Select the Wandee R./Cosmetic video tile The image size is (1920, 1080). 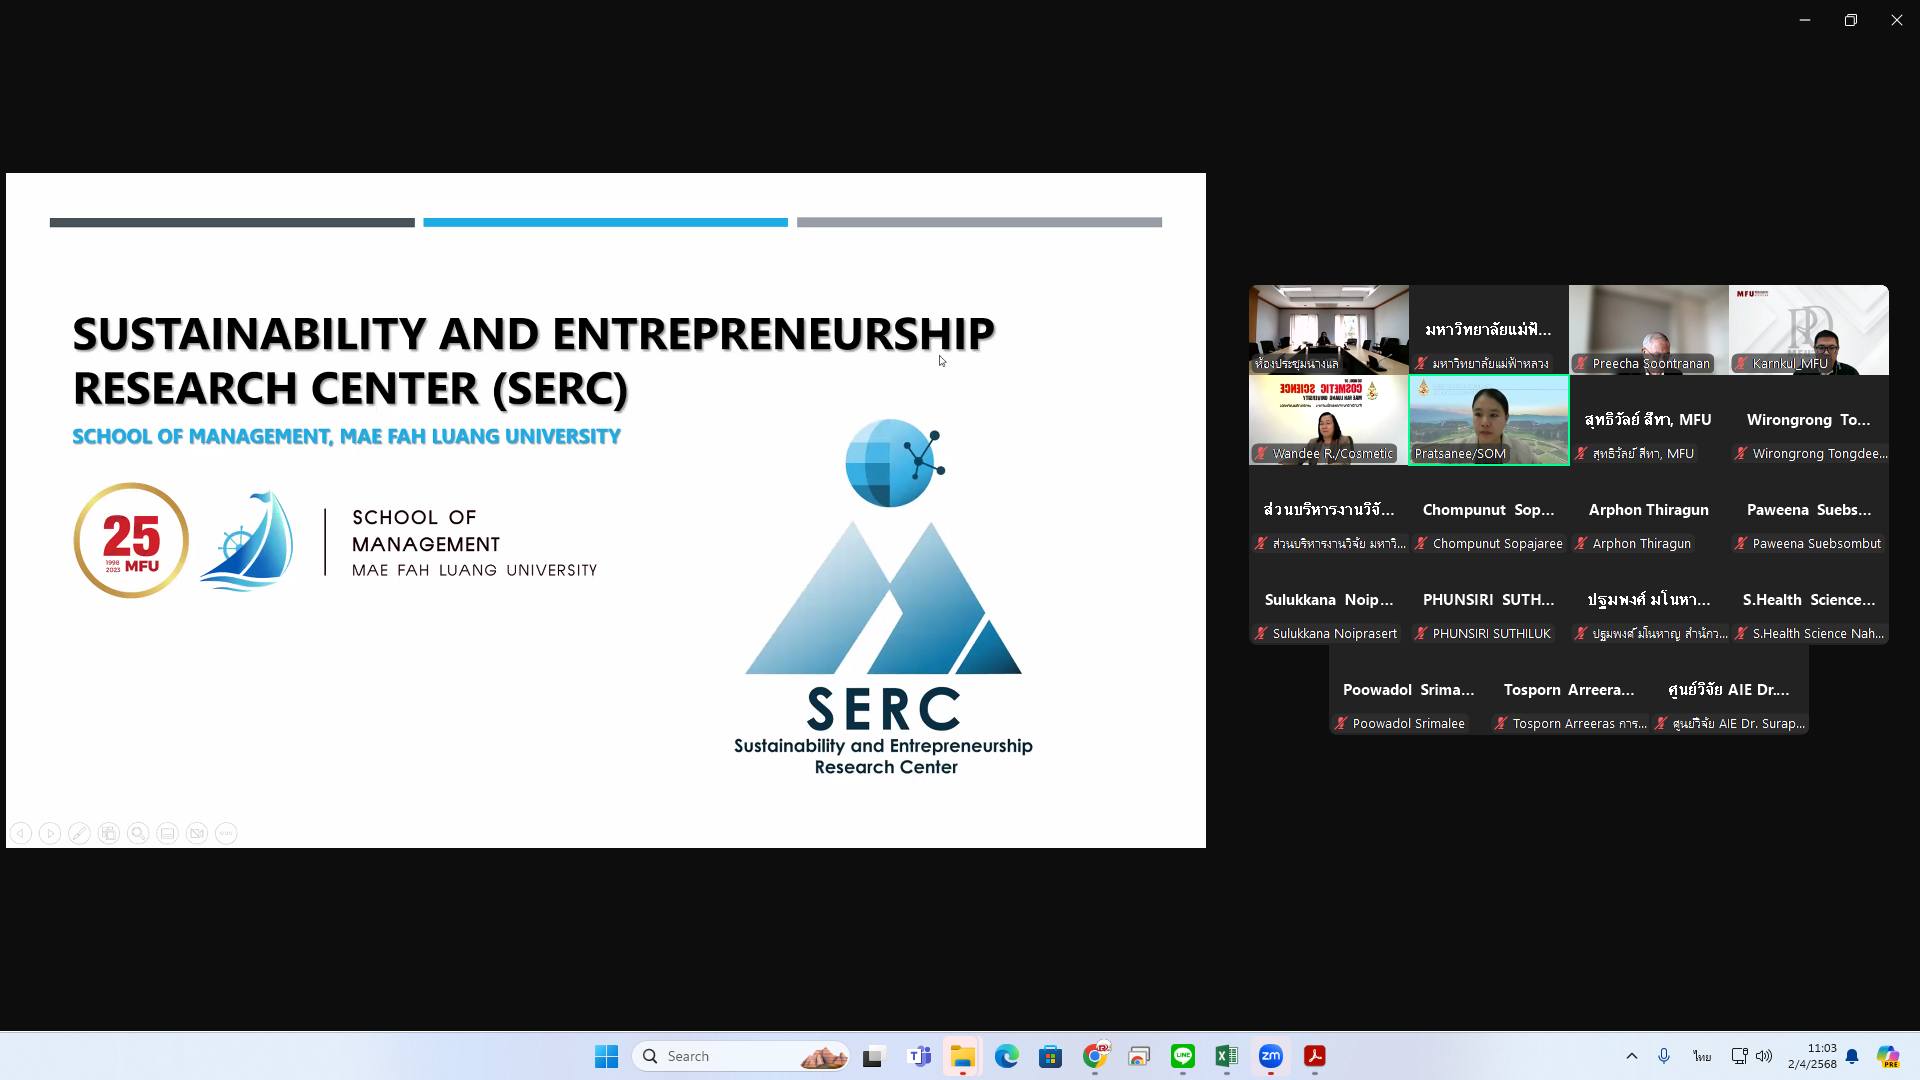1329,420
